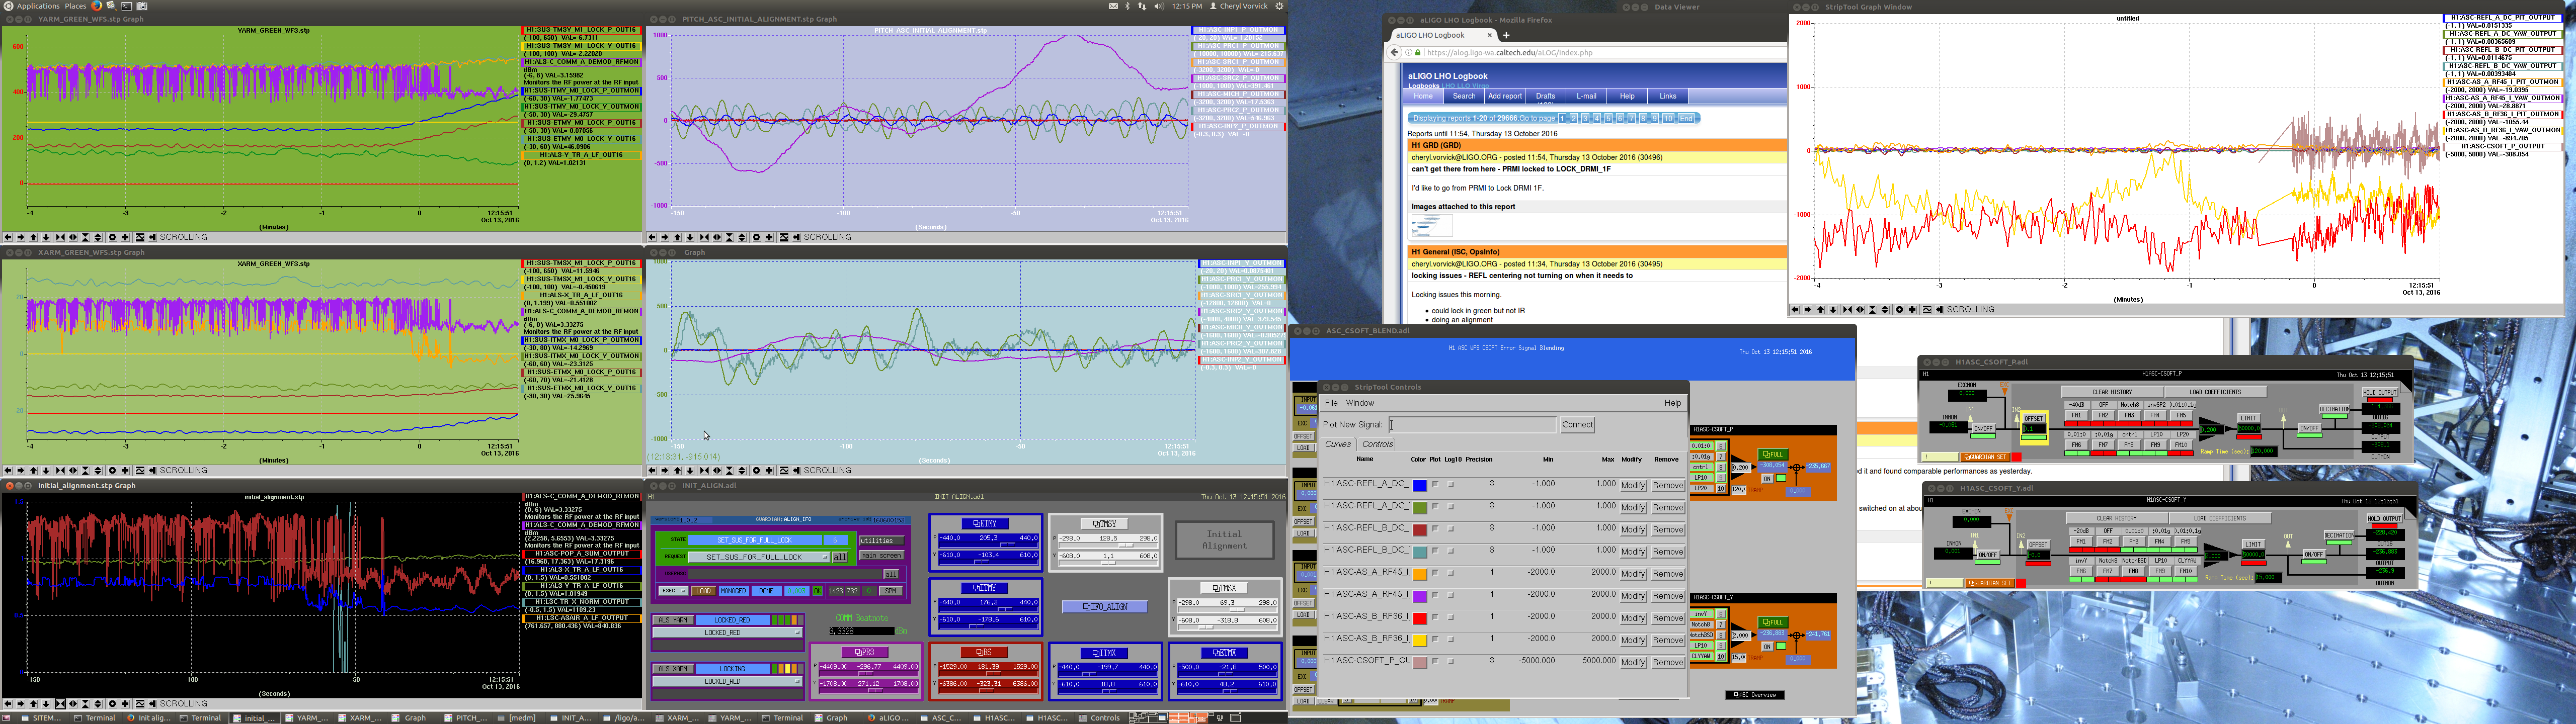Click Plot New Signal input field
The height and width of the screenshot is (724, 2576).
click(x=1473, y=425)
